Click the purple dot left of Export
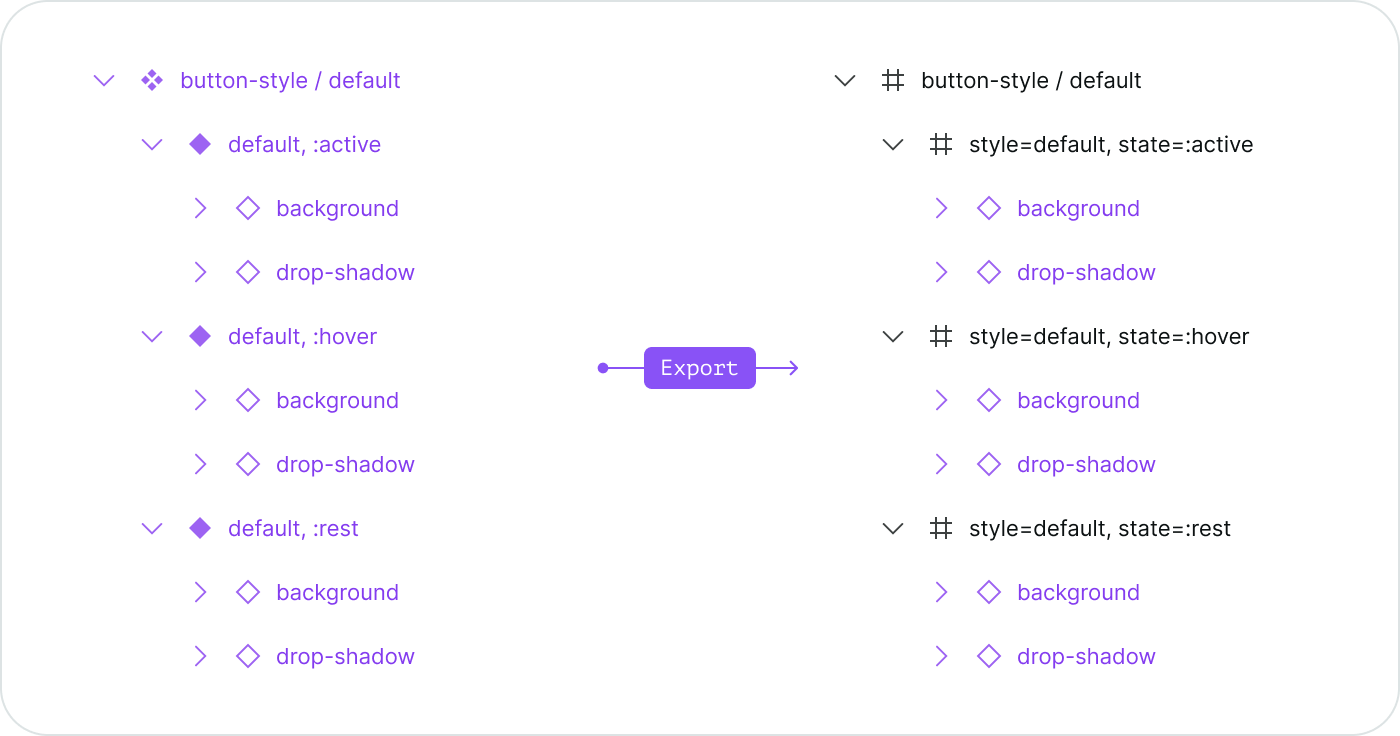The width and height of the screenshot is (1400, 736). tap(603, 369)
